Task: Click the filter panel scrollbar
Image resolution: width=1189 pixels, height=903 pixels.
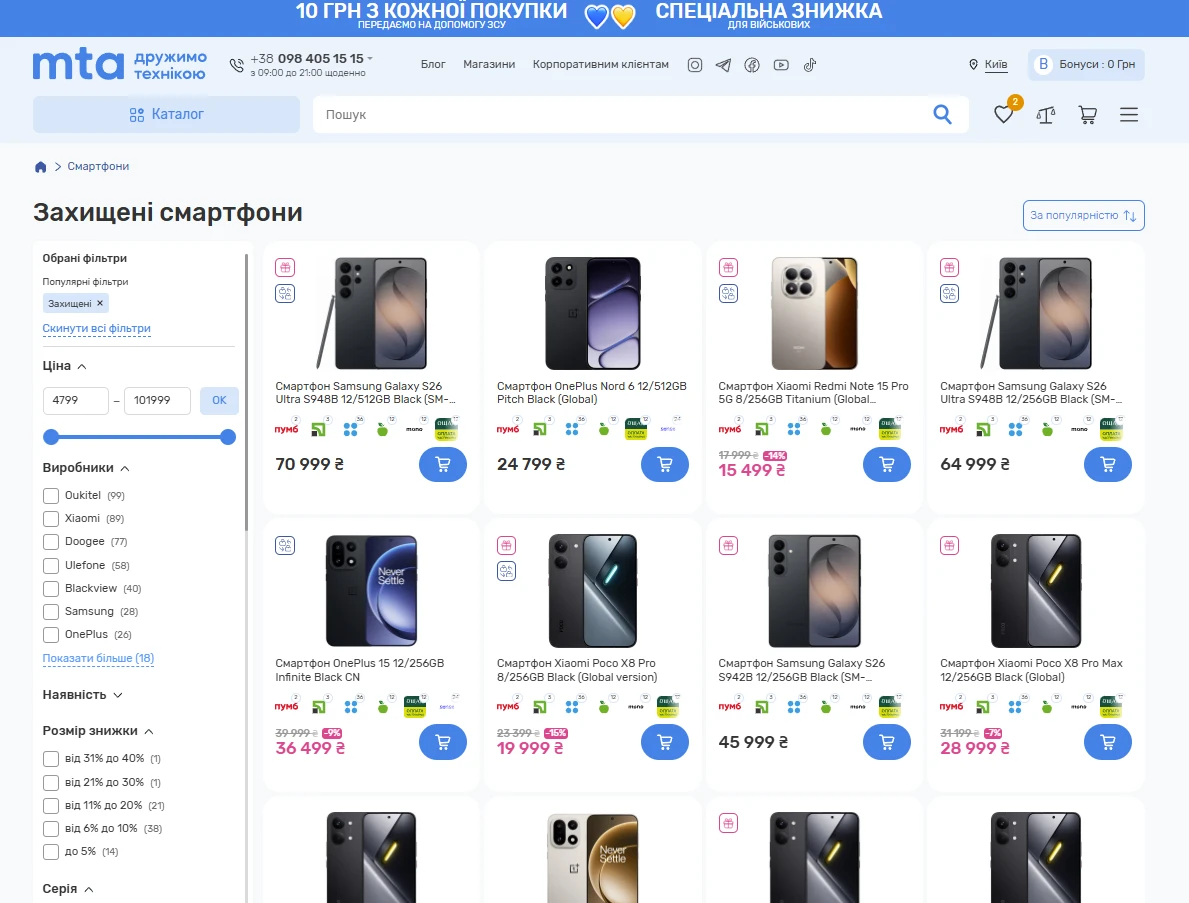Action: point(246,392)
